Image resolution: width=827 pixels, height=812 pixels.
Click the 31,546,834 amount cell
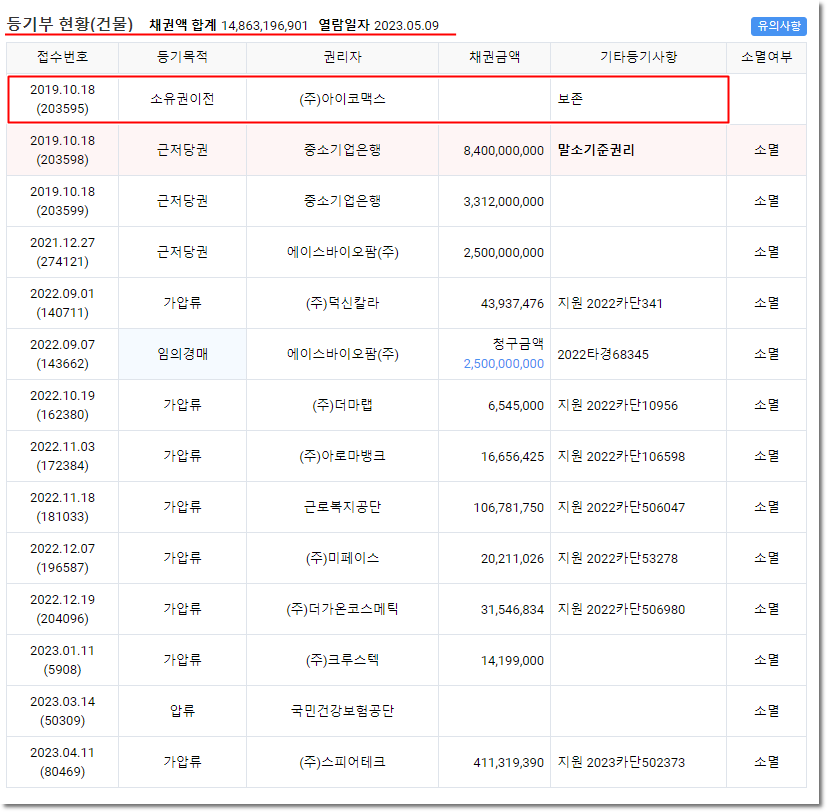[494, 610]
